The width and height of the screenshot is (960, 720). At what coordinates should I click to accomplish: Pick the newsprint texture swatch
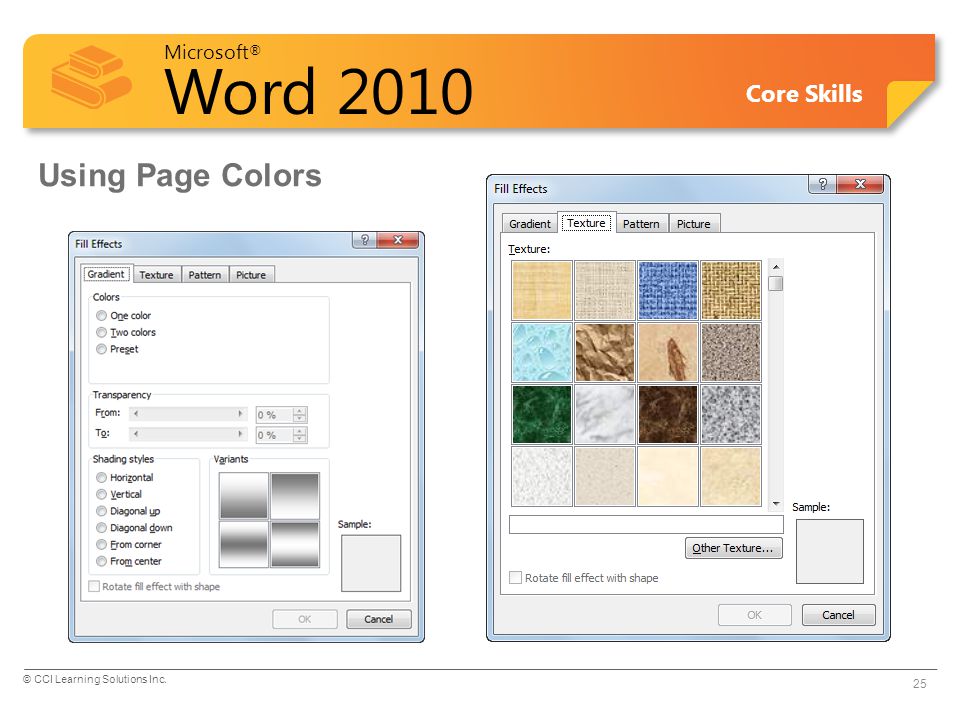(x=542, y=476)
